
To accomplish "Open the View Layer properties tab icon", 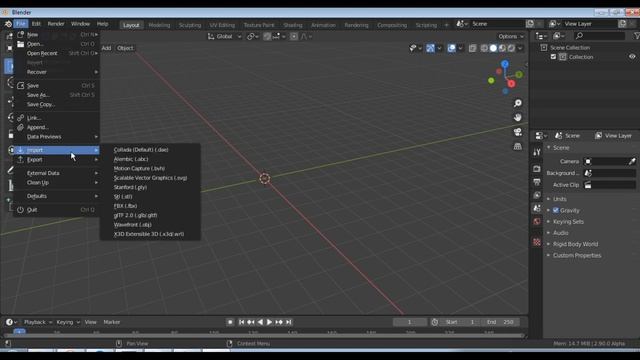I will point(537,195).
